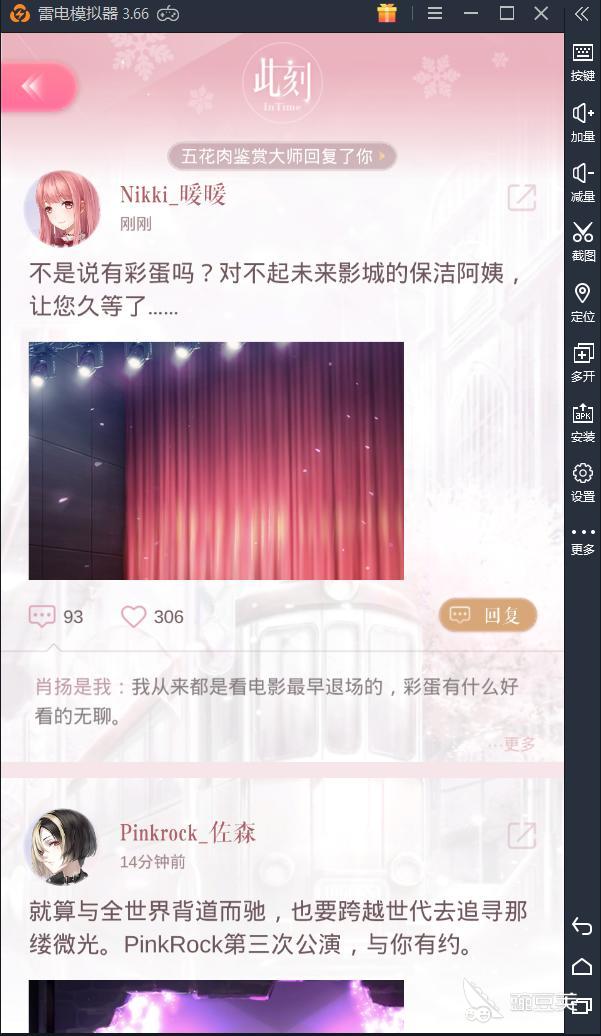Install an APK via 安装 icon
601x1036 pixels.
tap(583, 424)
